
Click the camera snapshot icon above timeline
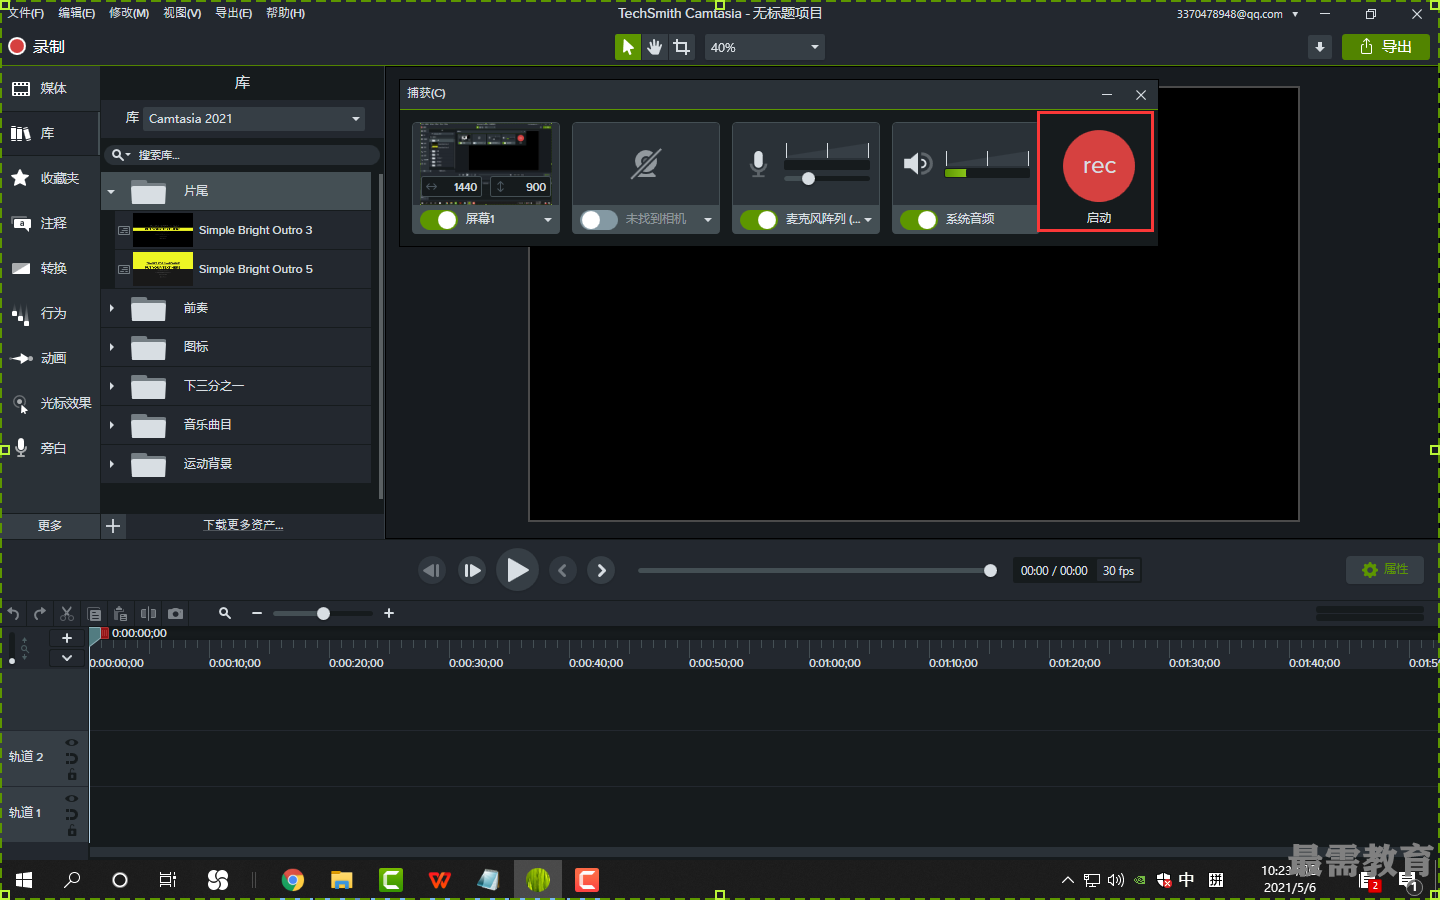pos(175,614)
